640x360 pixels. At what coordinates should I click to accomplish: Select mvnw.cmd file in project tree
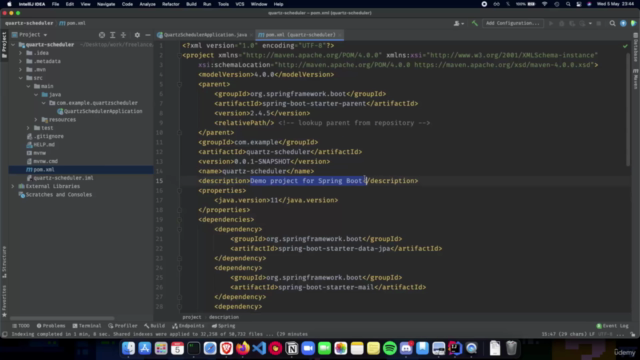click(42, 161)
